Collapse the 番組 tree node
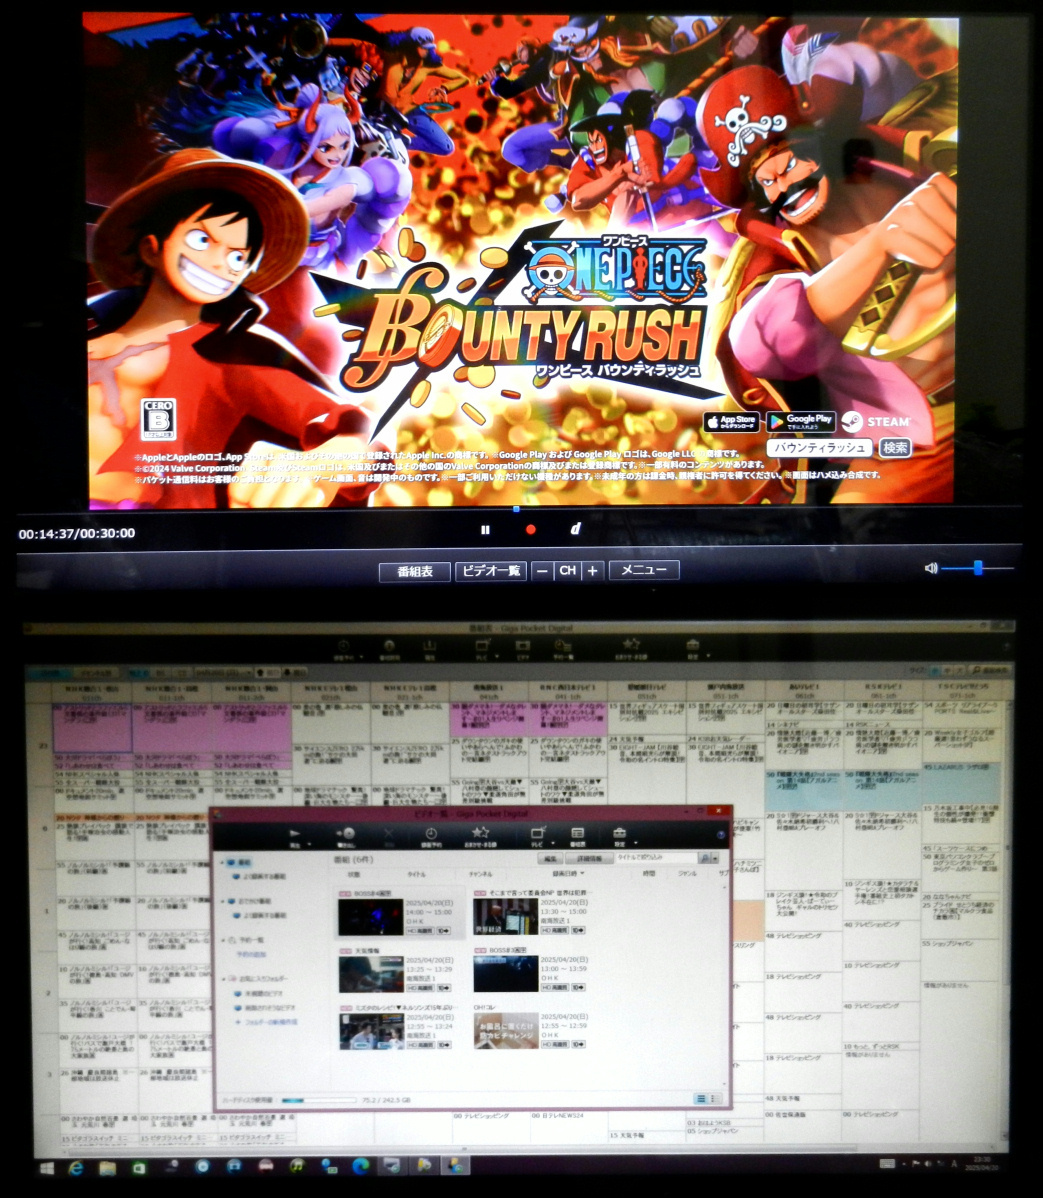This screenshot has height=1198, width=1043. (222, 863)
